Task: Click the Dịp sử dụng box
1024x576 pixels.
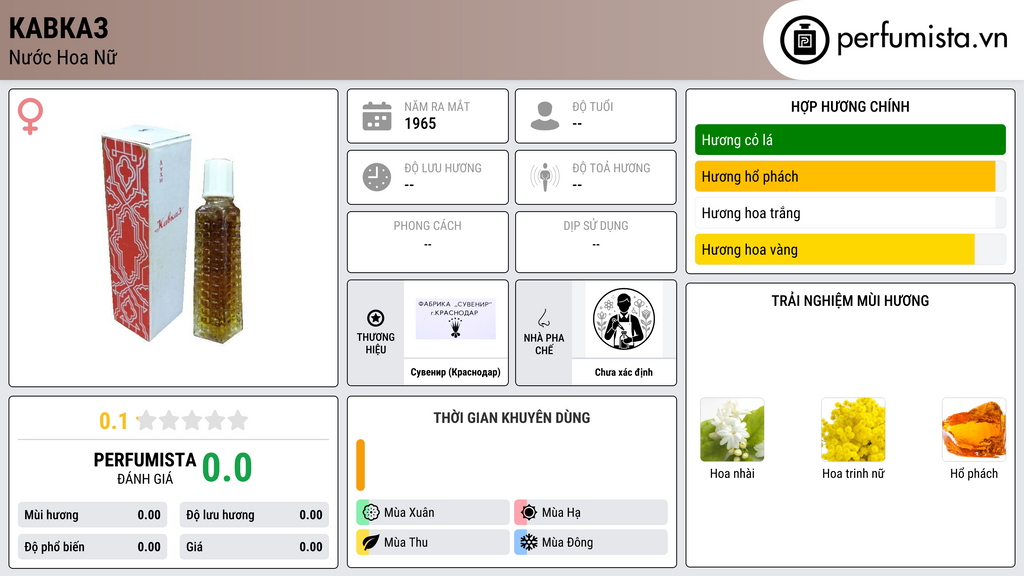Action: point(596,242)
